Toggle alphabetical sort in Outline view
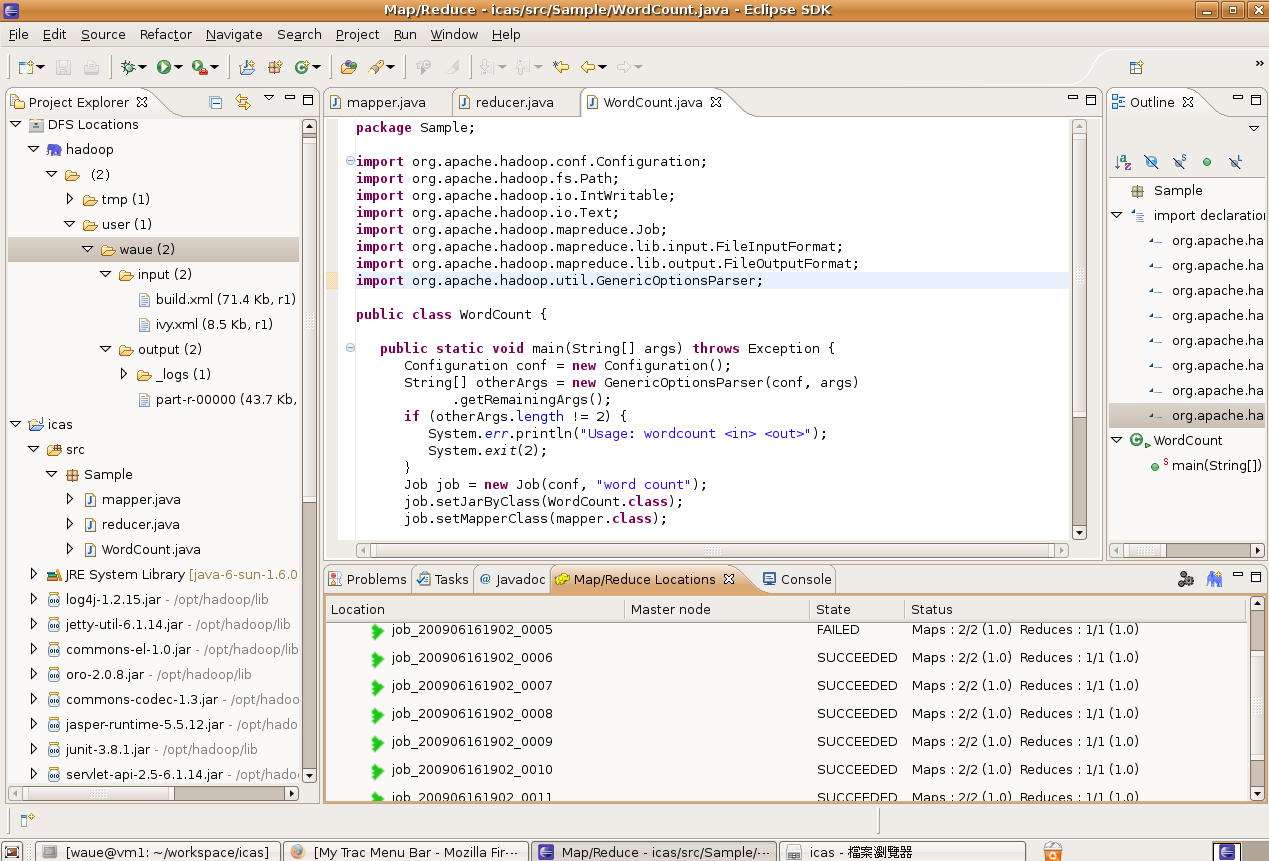 [x=1121, y=161]
